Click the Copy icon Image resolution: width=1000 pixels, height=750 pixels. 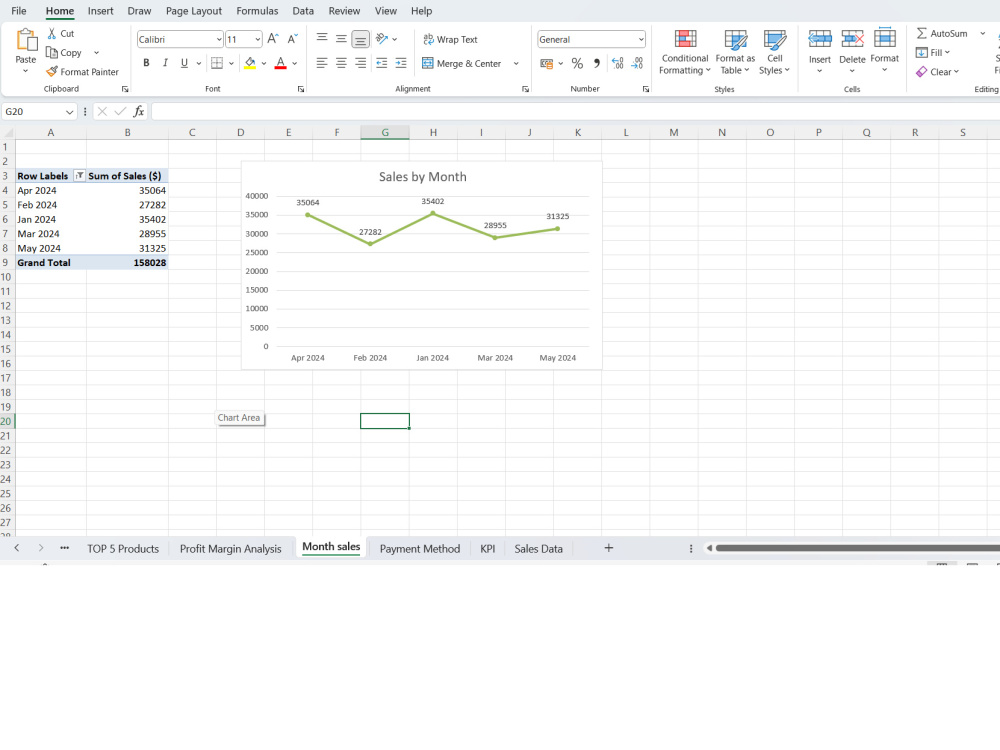[52, 52]
